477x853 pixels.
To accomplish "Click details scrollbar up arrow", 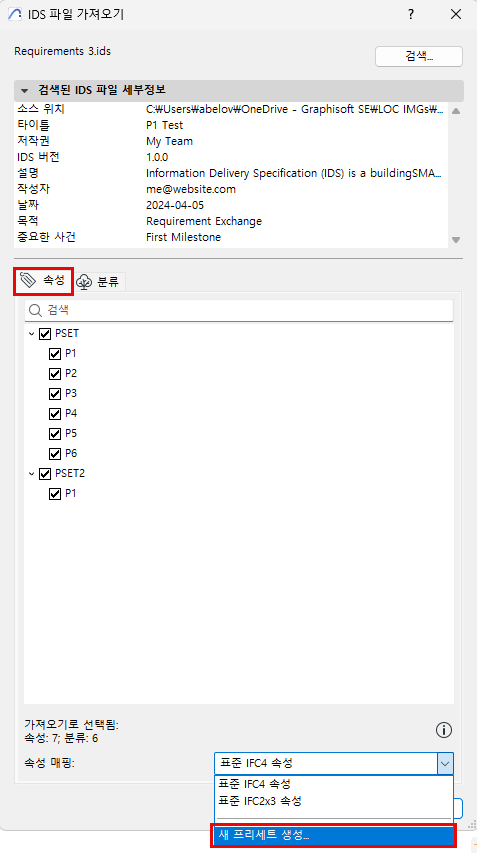I will coord(456,112).
